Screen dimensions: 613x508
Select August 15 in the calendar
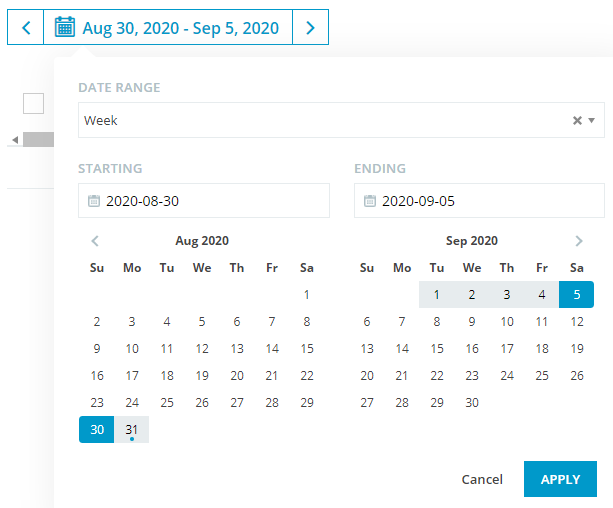tap(307, 348)
